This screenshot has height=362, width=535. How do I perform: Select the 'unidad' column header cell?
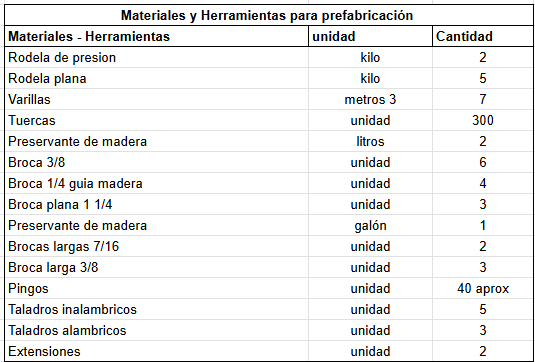(x=370, y=36)
